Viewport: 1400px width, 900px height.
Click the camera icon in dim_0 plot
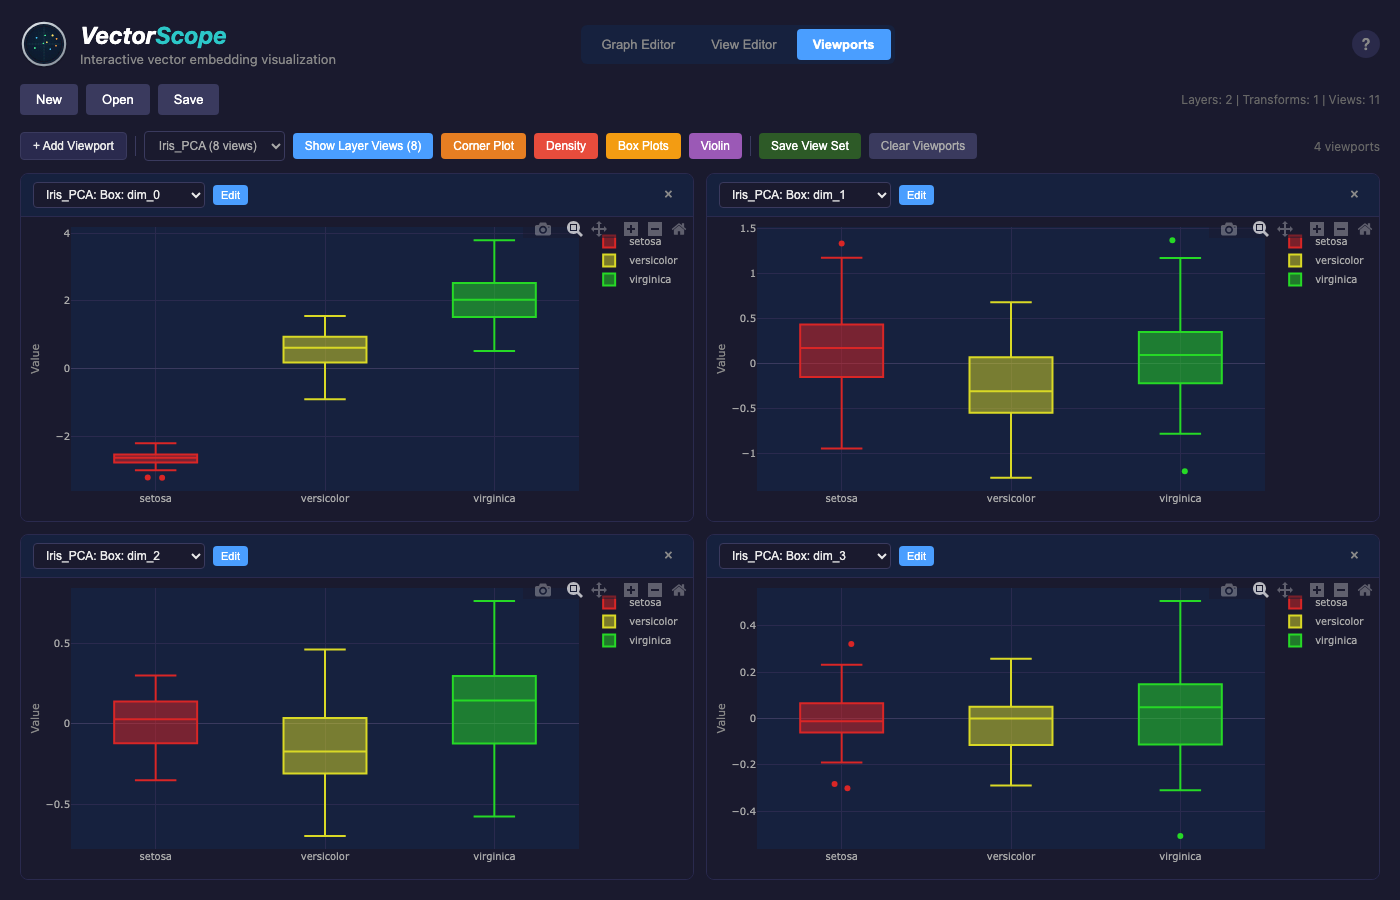543,229
